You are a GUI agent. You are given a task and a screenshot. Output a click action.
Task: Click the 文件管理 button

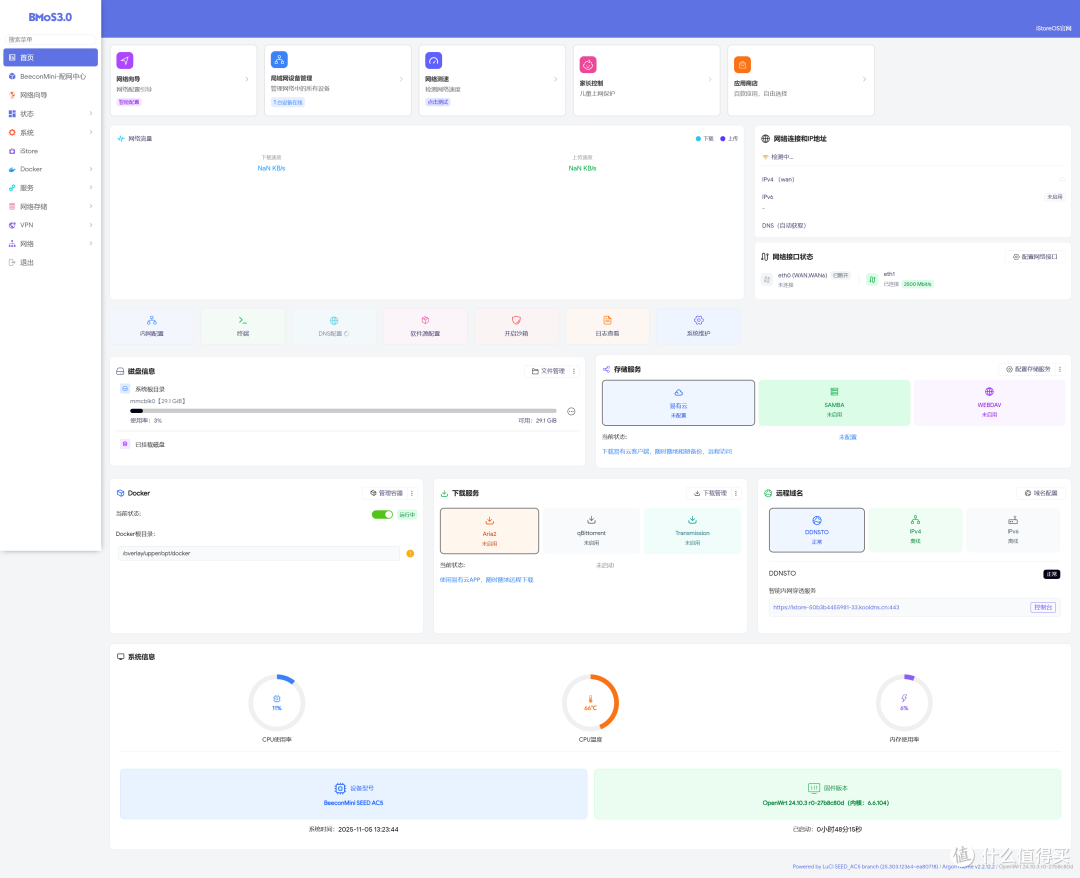(548, 371)
